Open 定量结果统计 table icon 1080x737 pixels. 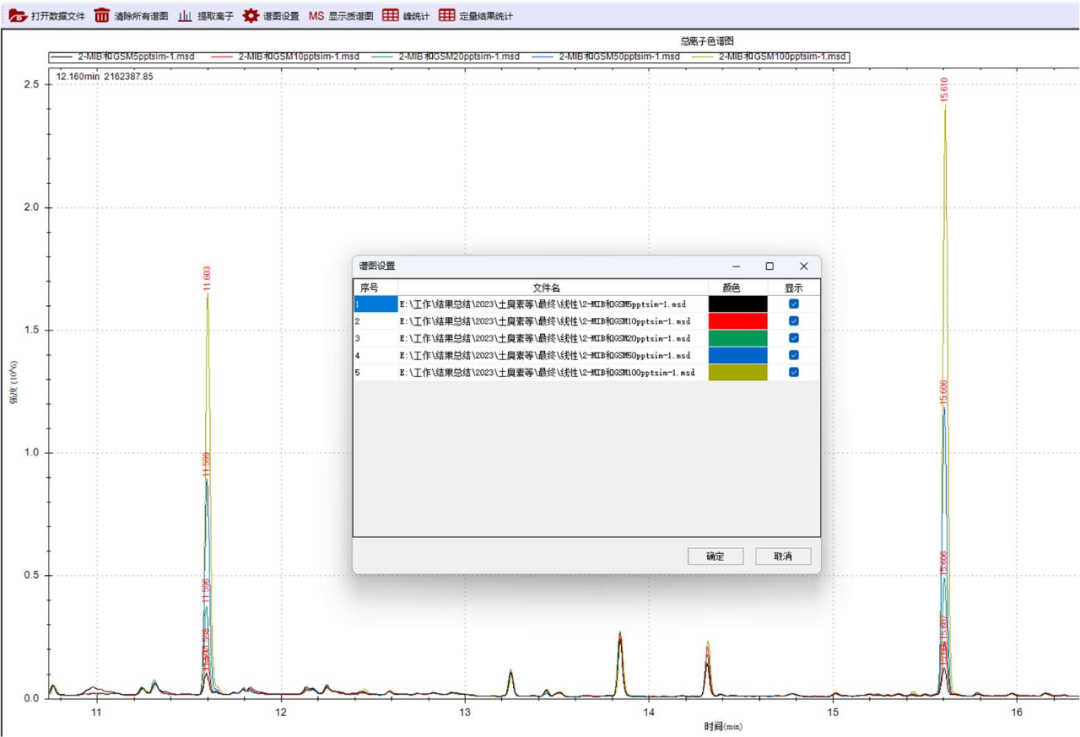point(447,16)
